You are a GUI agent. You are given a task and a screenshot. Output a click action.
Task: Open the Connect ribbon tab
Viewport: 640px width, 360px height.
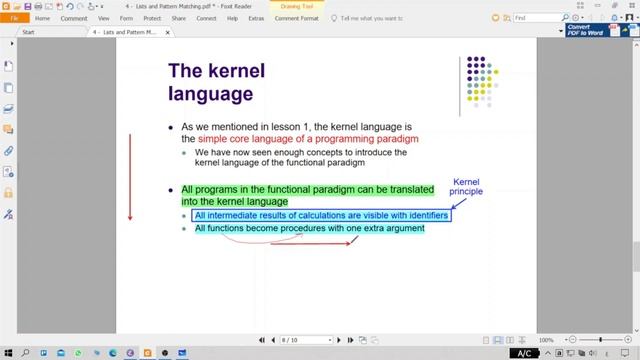206,18
